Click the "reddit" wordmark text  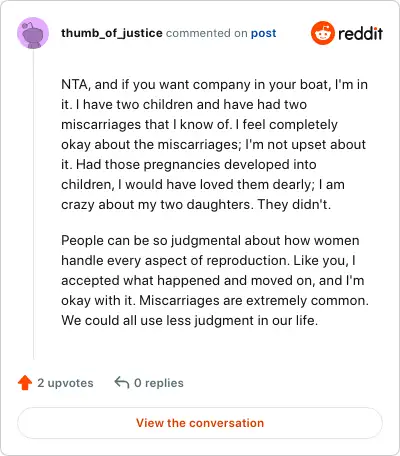[x=360, y=33]
